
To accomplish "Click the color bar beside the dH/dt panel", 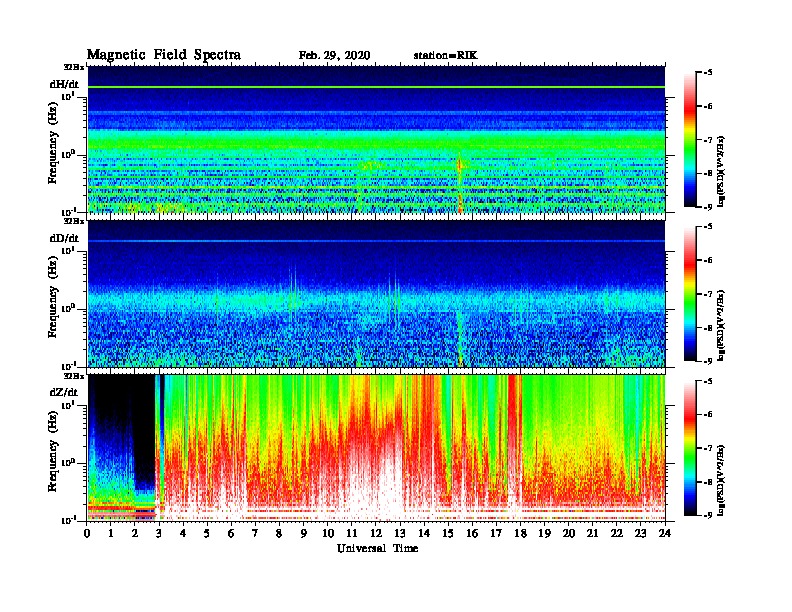I will [690, 140].
